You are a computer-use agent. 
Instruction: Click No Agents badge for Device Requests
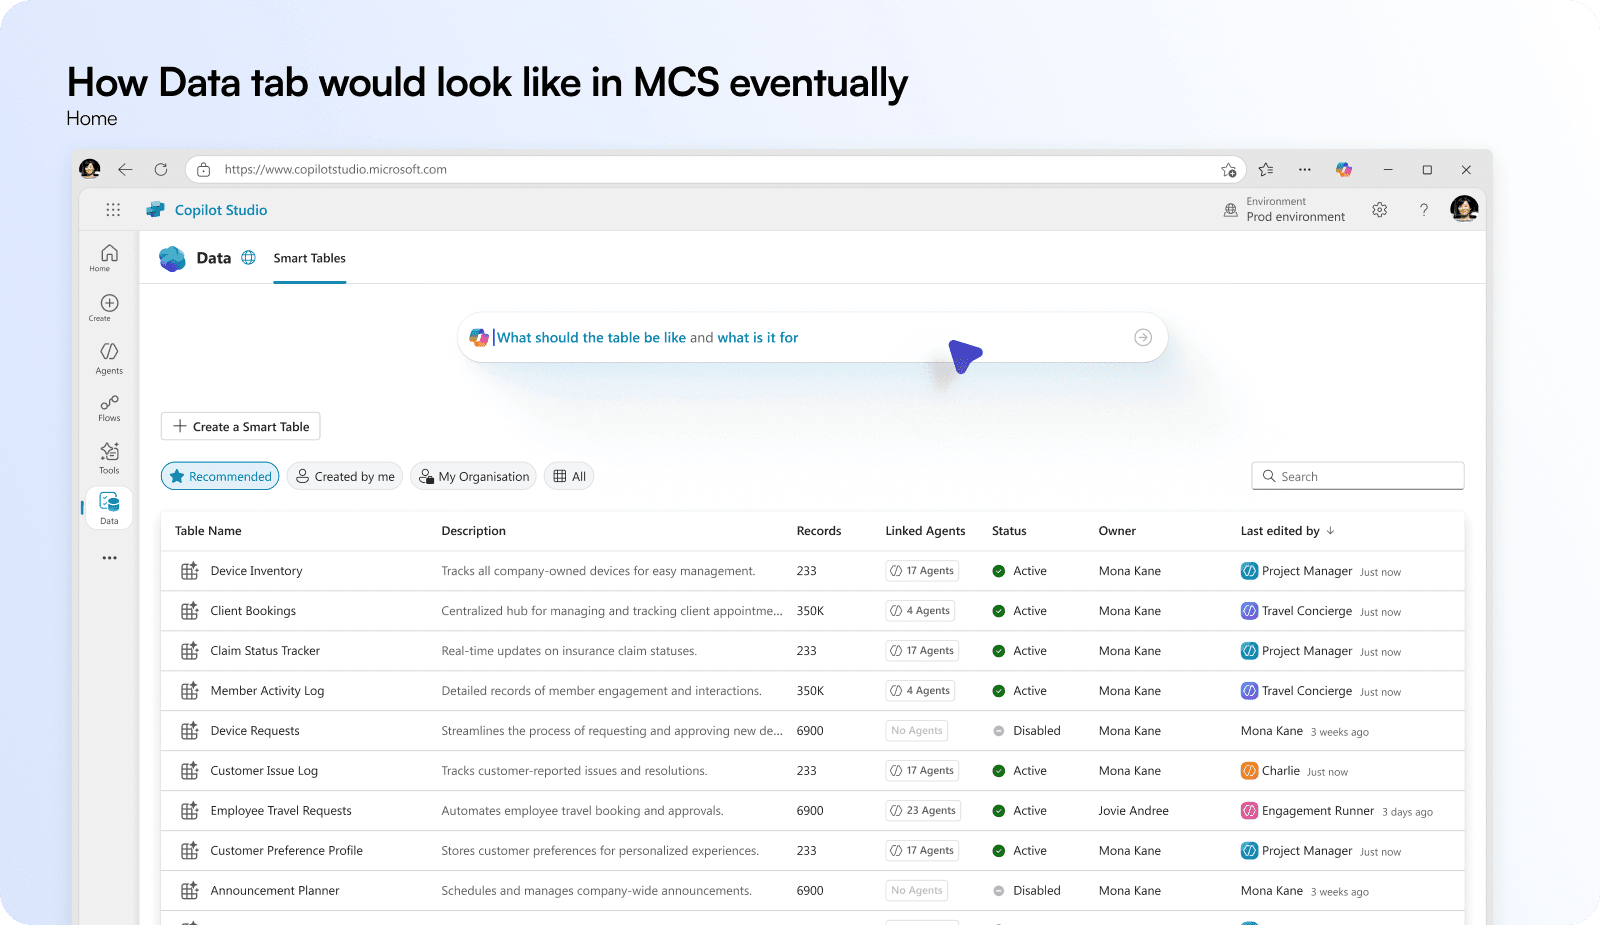coord(917,731)
